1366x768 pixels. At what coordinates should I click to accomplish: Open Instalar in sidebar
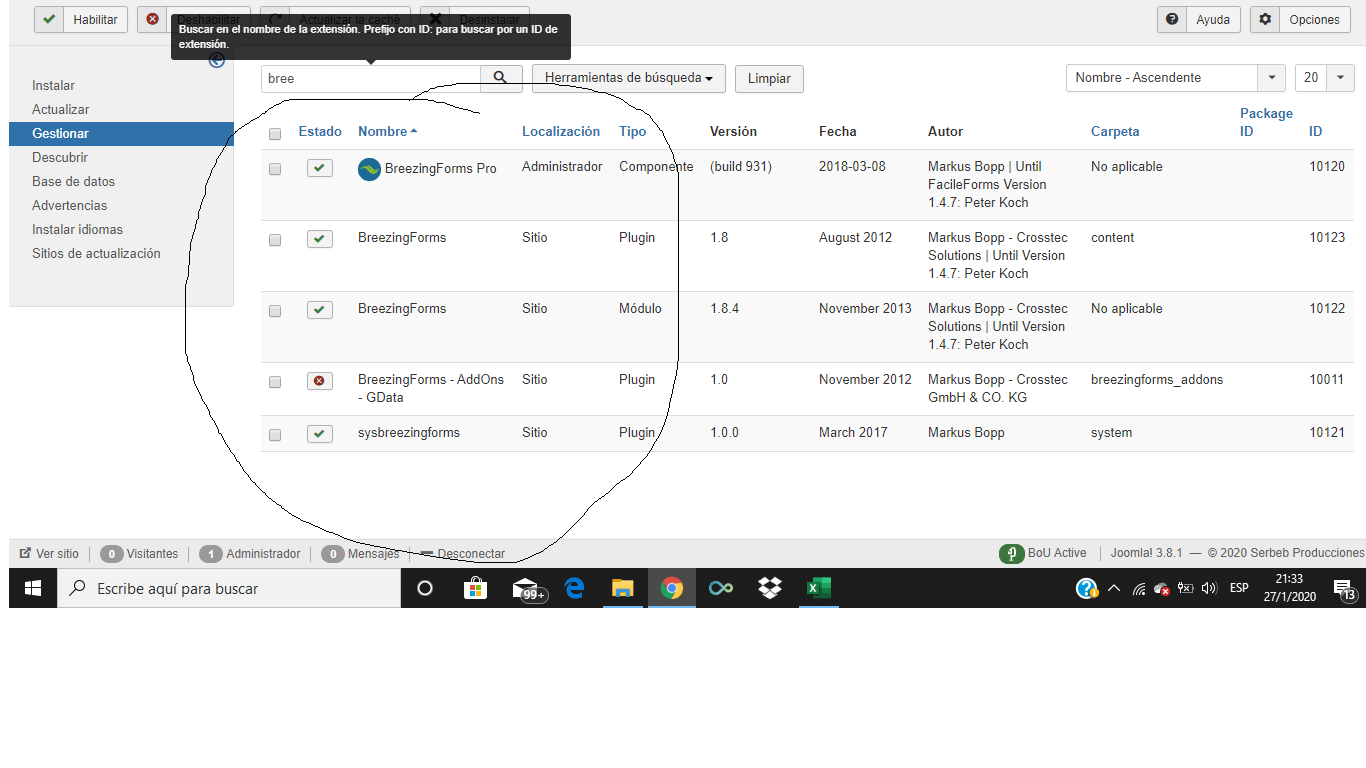[x=53, y=86]
